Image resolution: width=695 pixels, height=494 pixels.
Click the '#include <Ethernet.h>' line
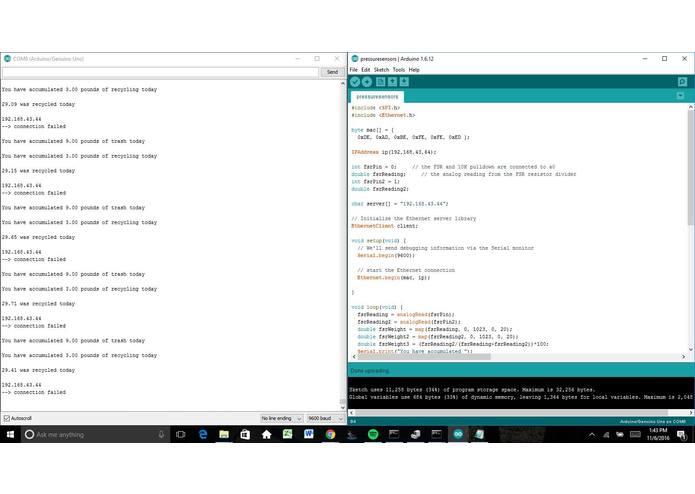tap(383, 115)
